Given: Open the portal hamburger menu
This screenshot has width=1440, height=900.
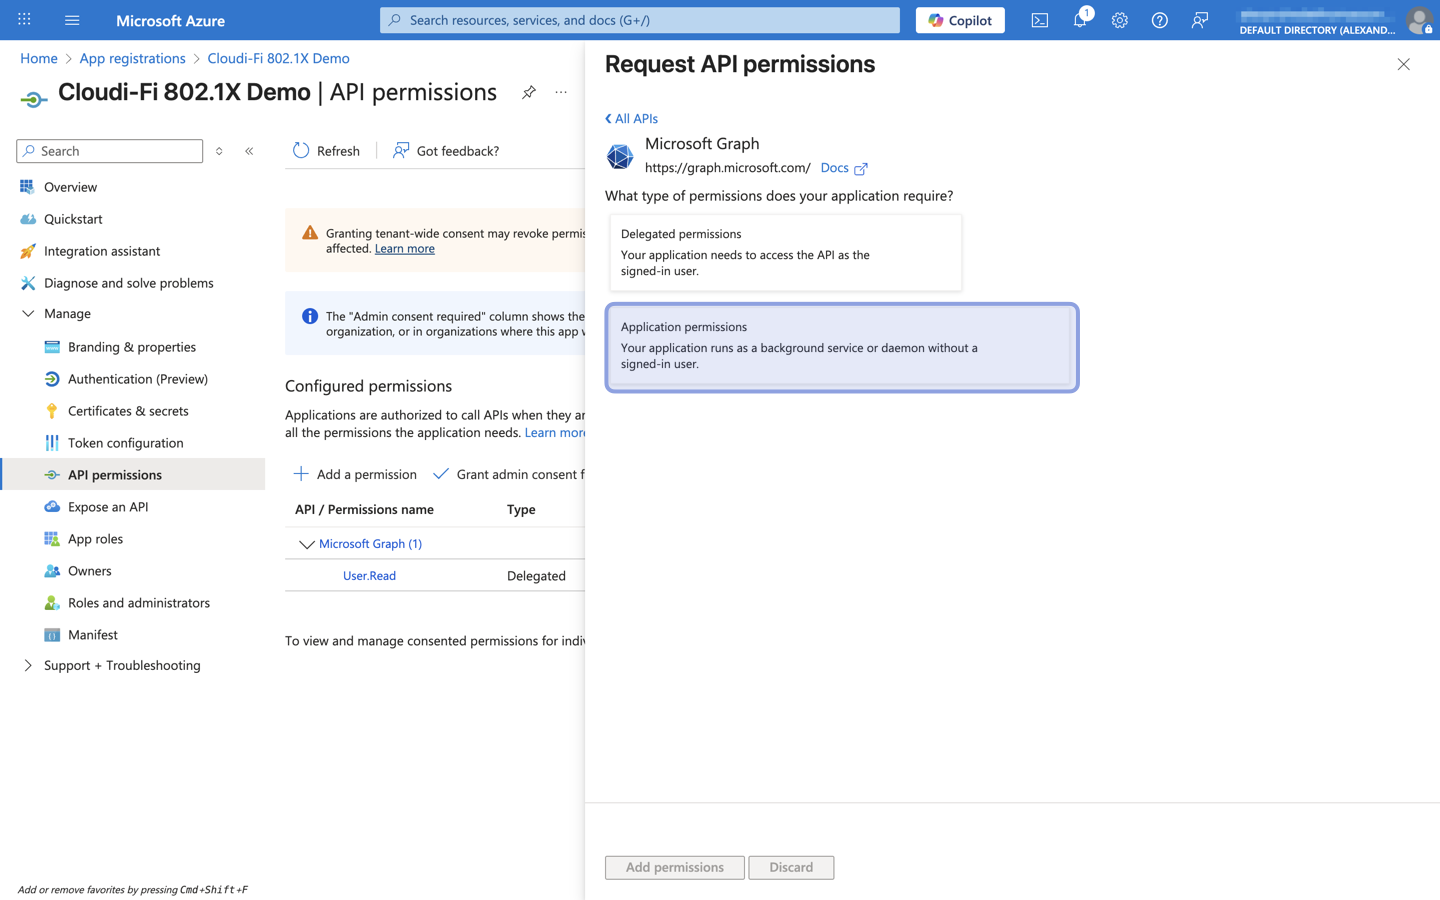Looking at the screenshot, I should [72, 20].
